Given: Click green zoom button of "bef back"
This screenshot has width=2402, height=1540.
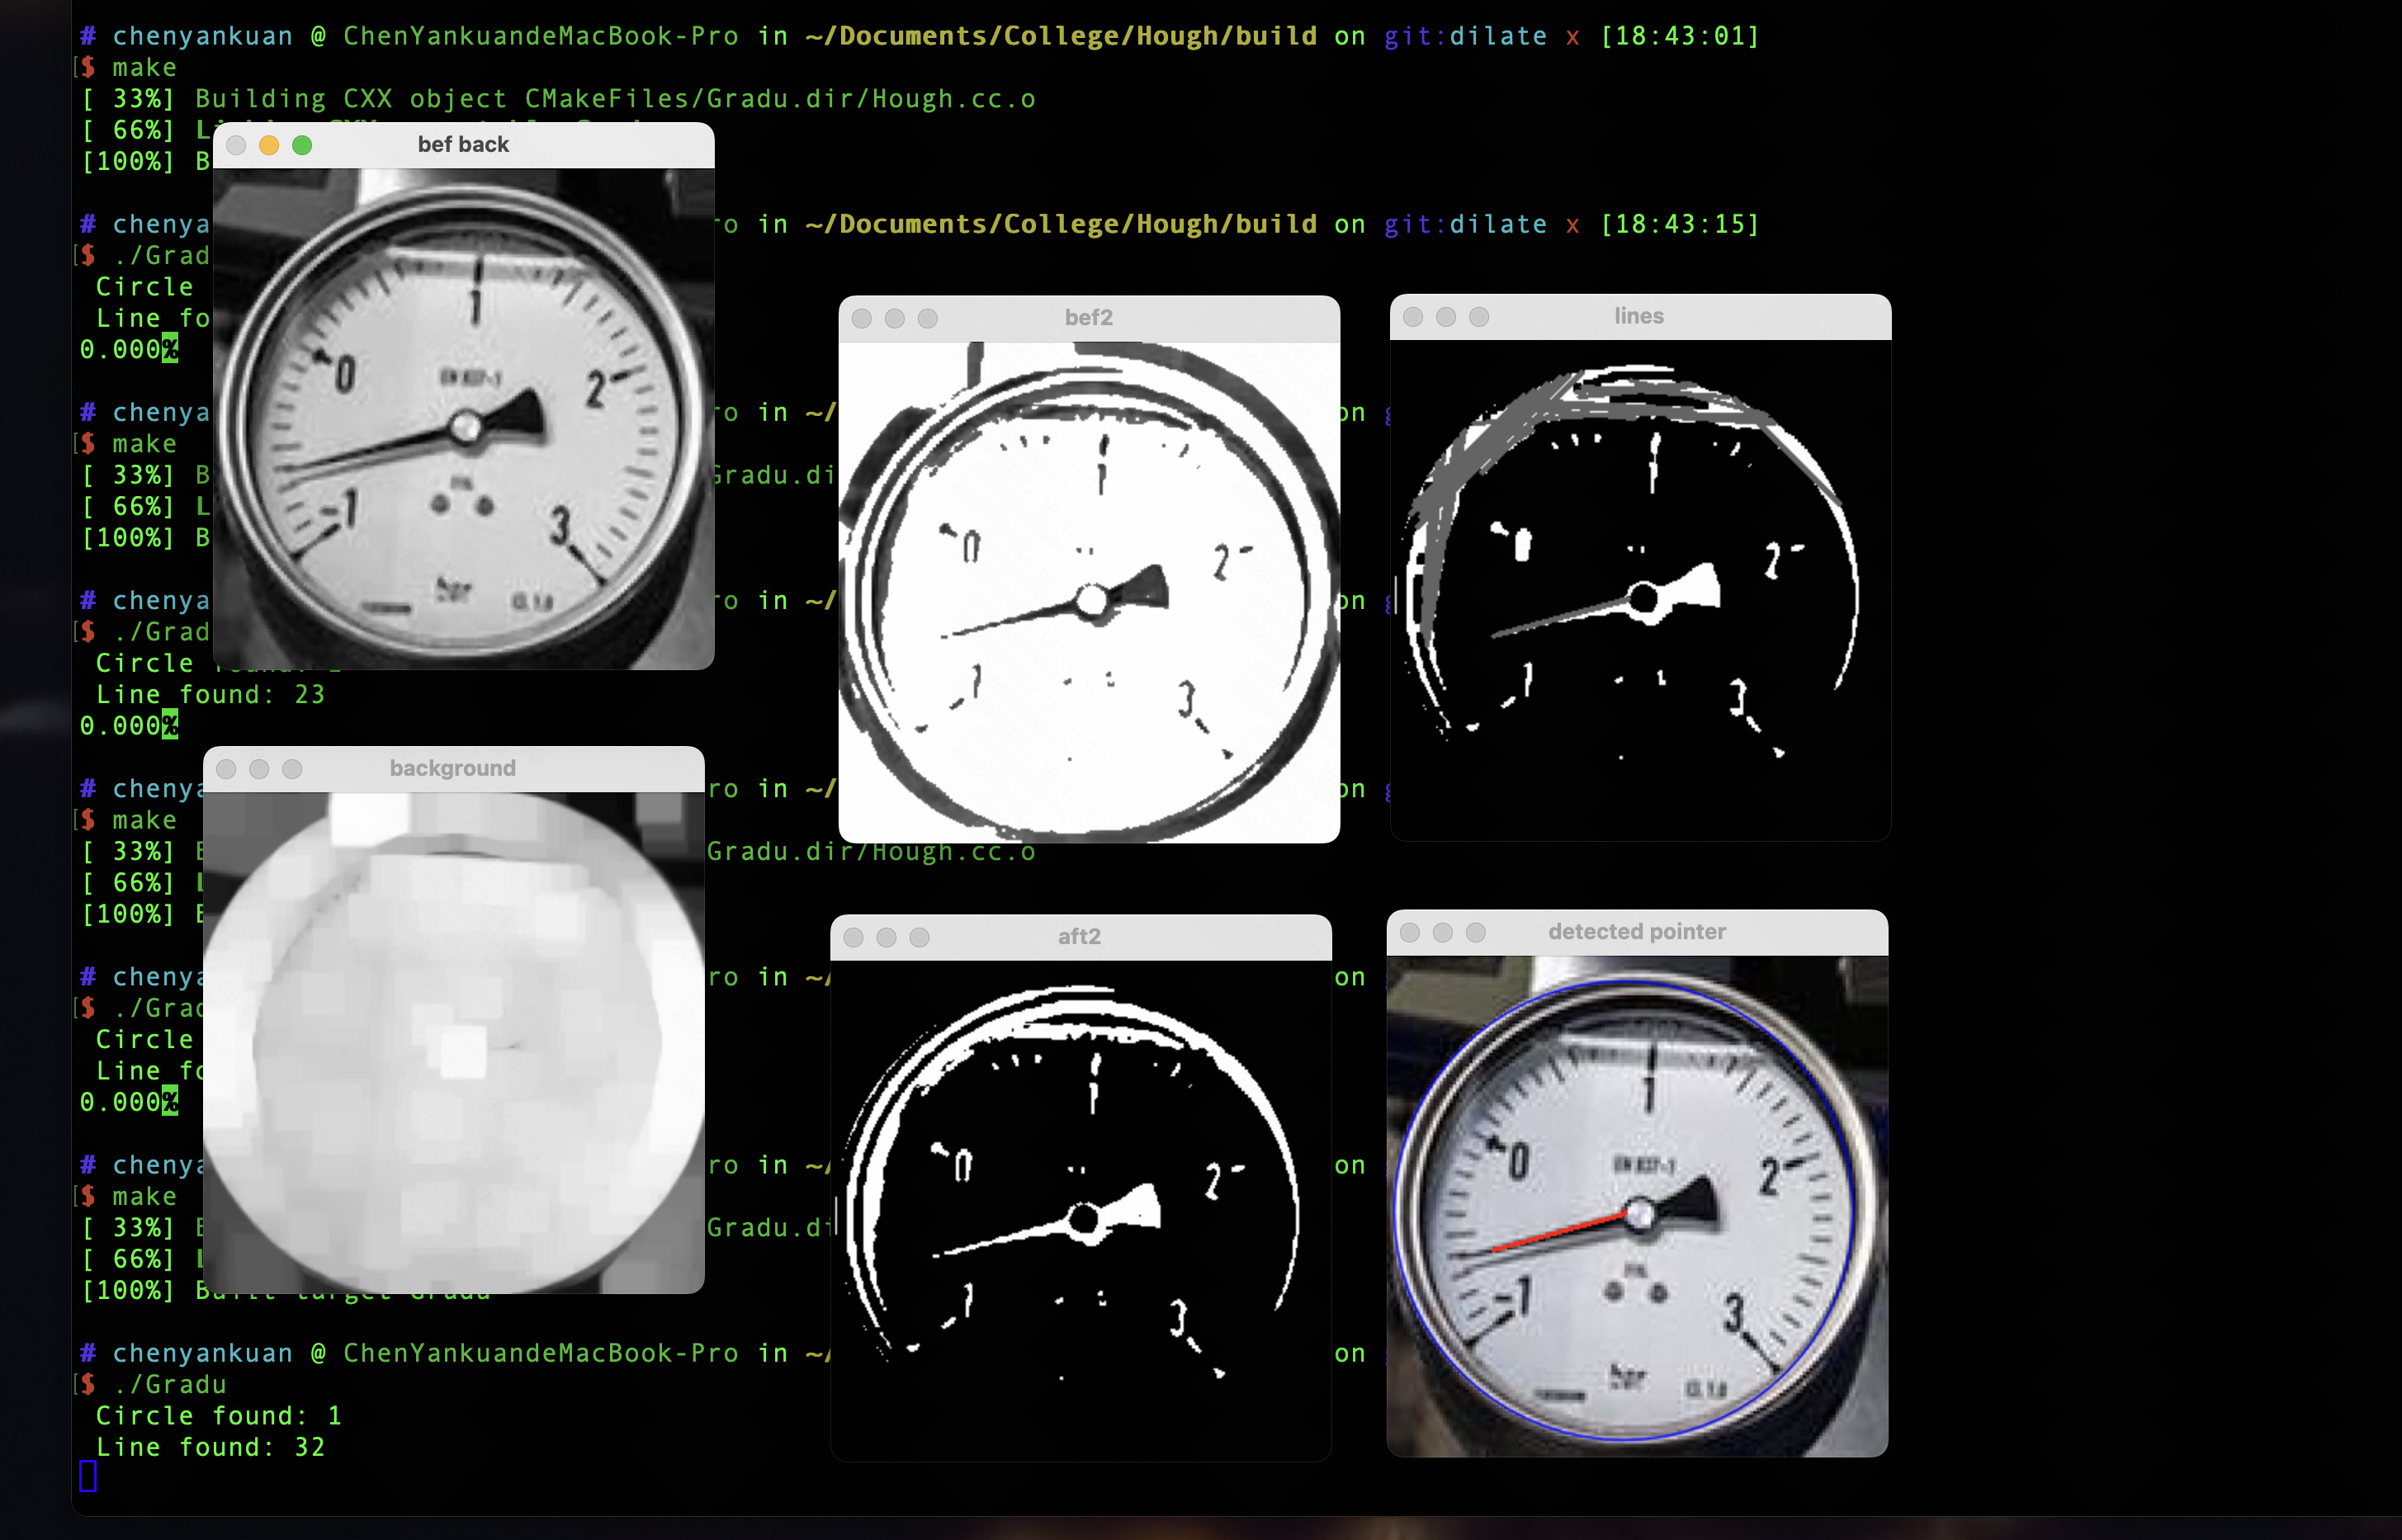Looking at the screenshot, I should (x=302, y=145).
